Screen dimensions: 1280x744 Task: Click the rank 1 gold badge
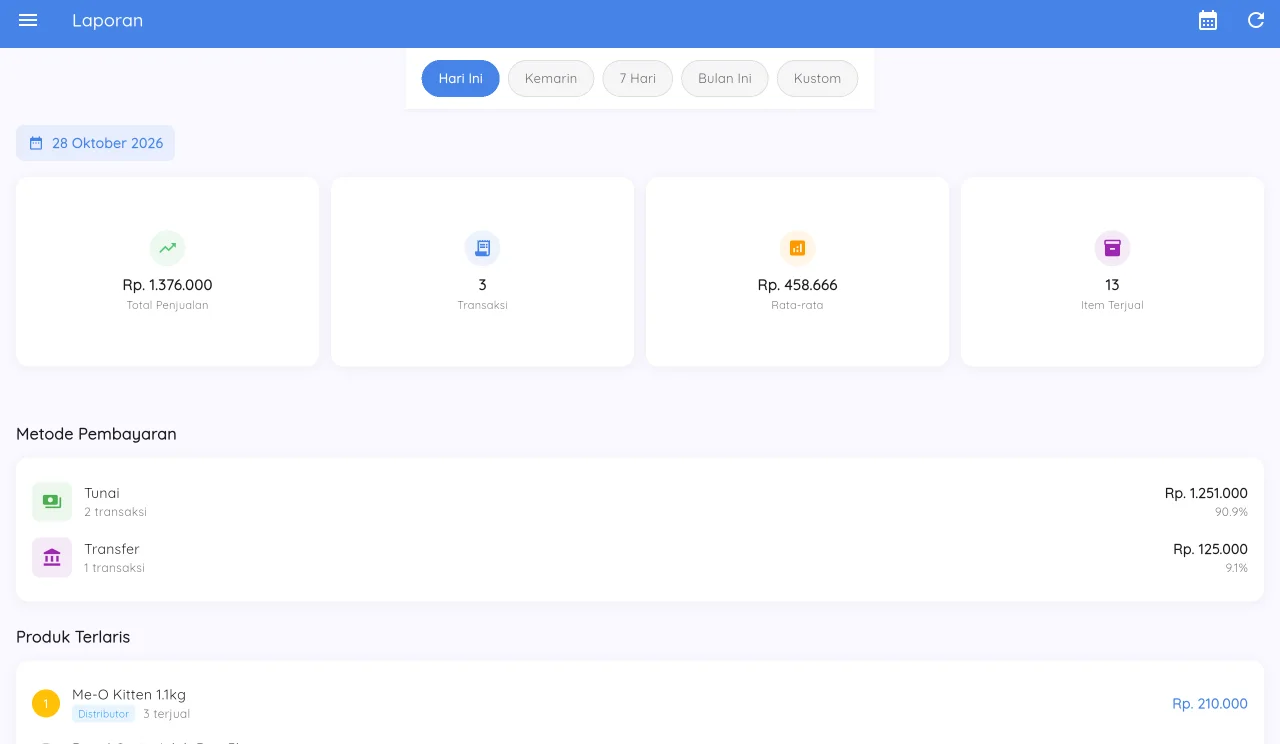[x=46, y=704]
